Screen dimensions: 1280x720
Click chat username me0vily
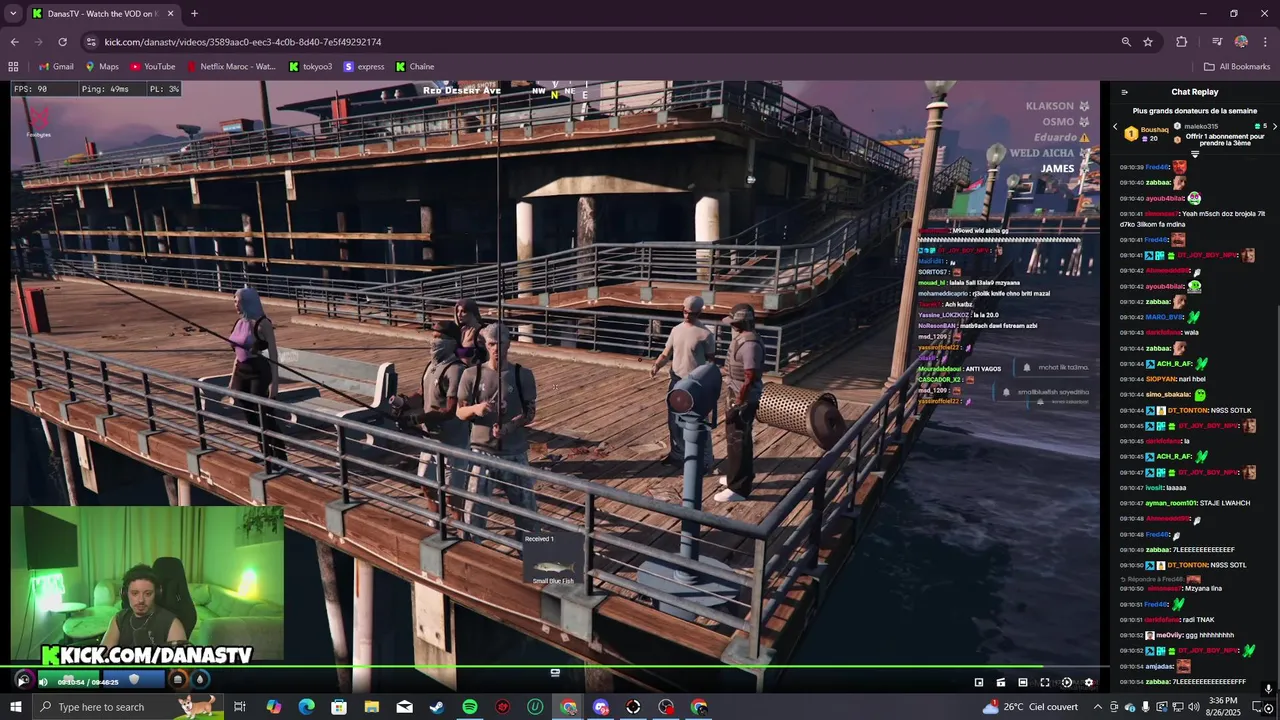coord(1170,635)
